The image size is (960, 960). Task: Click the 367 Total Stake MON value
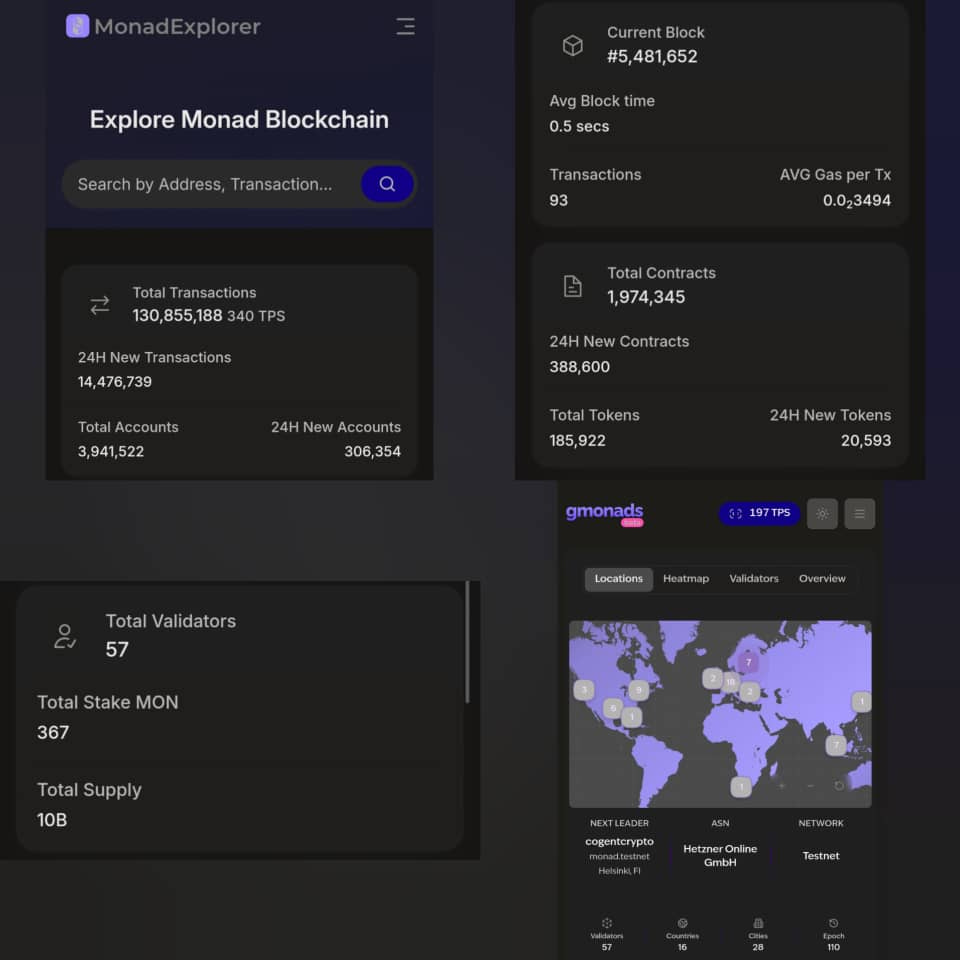tap(53, 732)
